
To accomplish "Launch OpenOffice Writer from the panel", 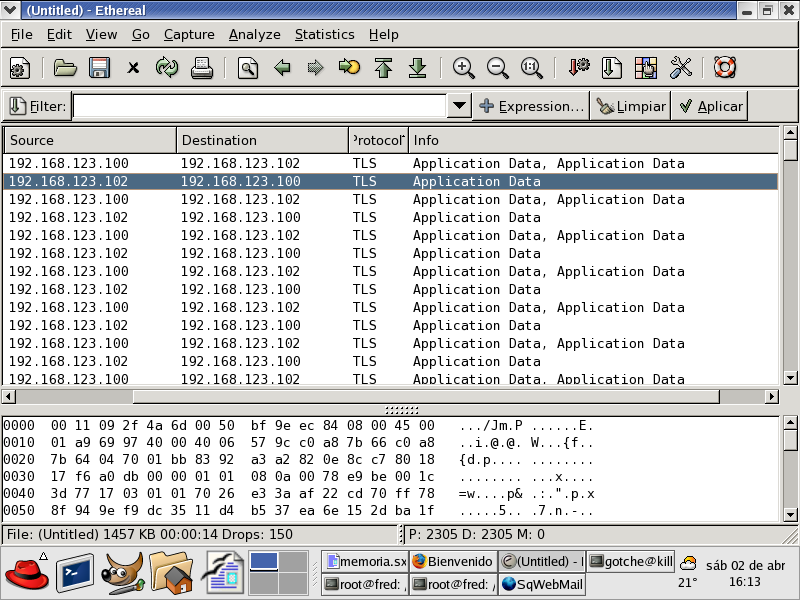I will [x=222, y=573].
